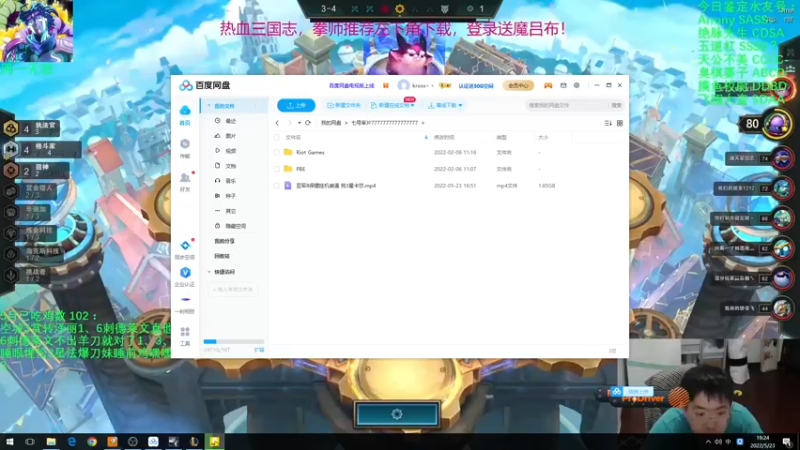
Task: Open the 新建在线文档 dropdown
Action: pyautogui.click(x=412, y=106)
